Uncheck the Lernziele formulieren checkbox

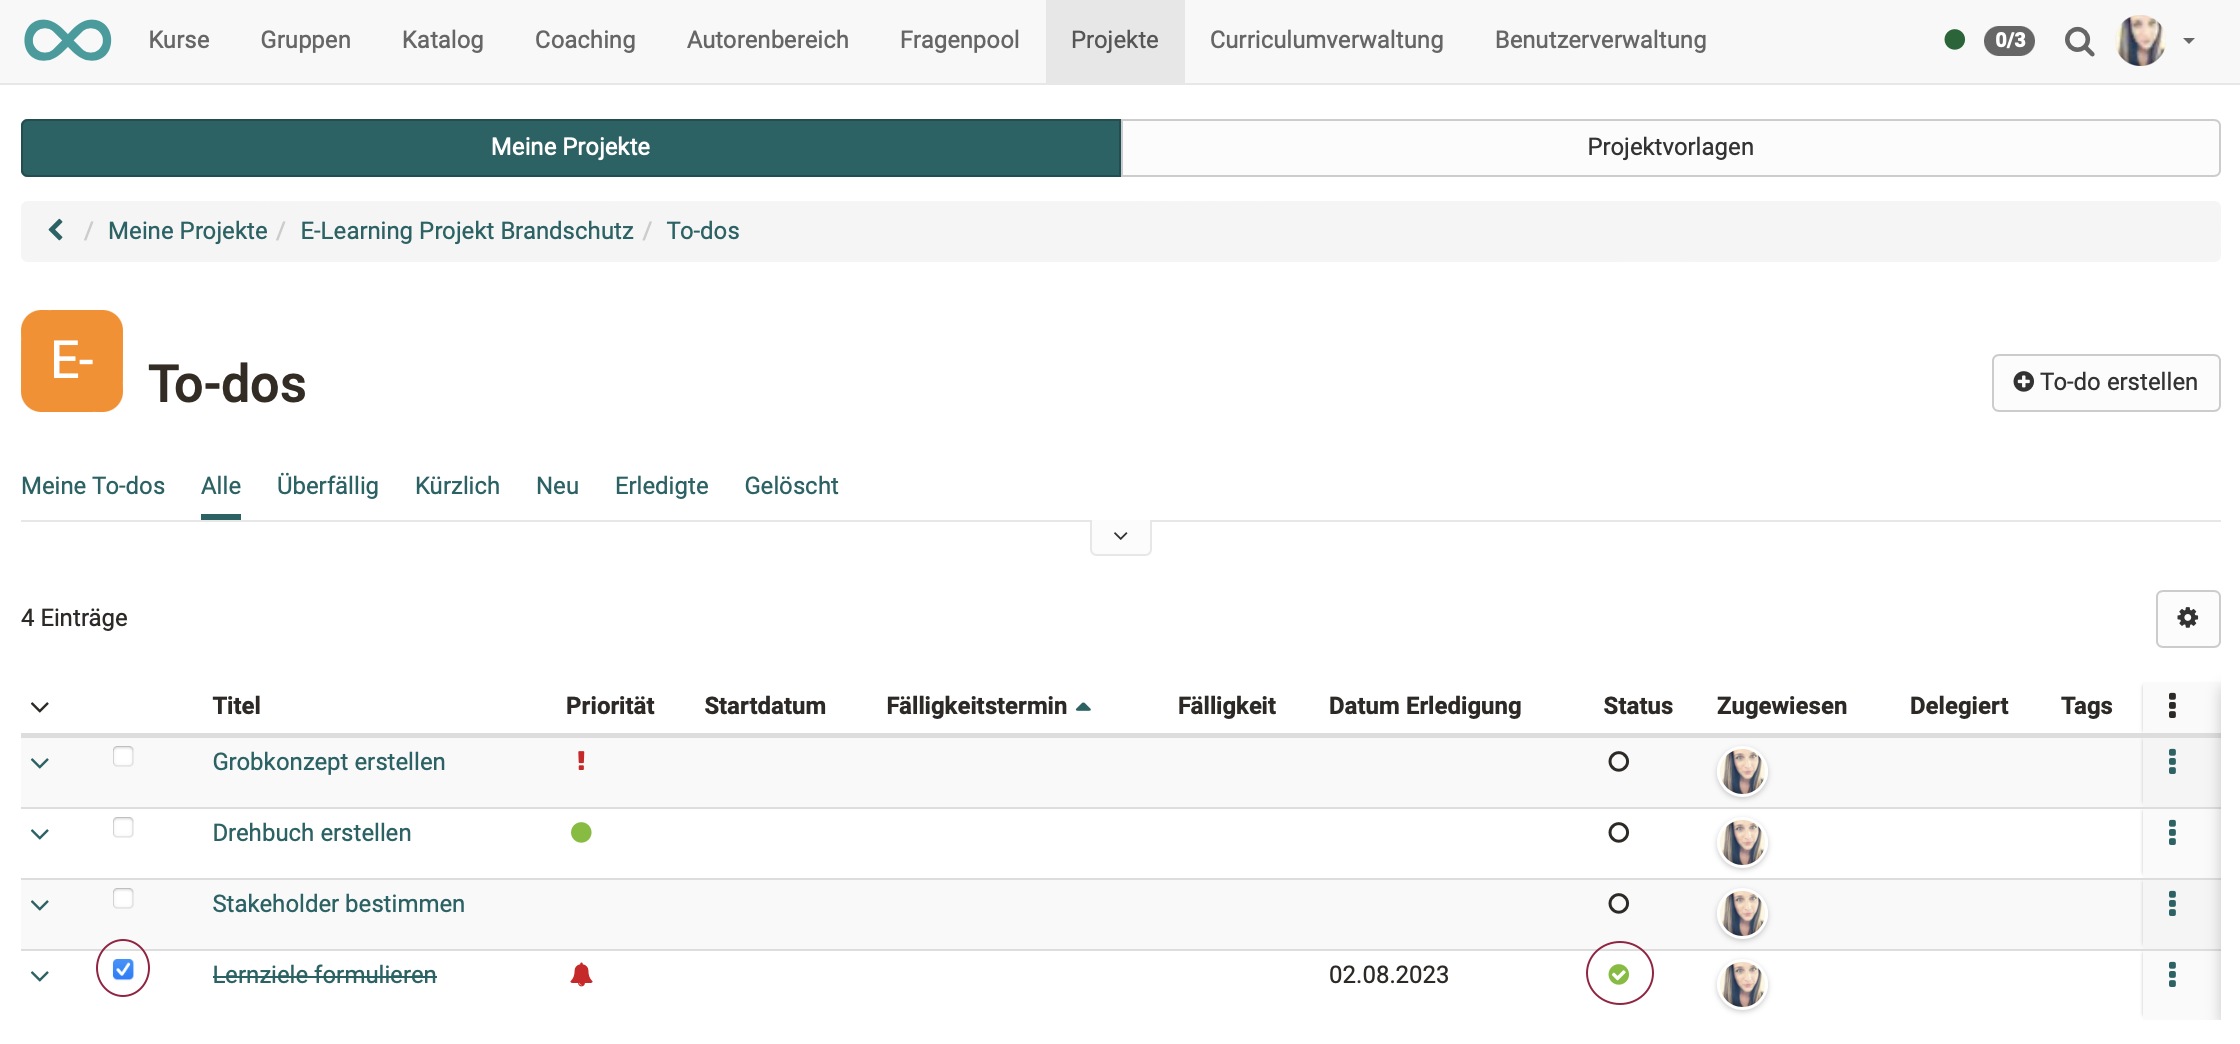click(123, 968)
